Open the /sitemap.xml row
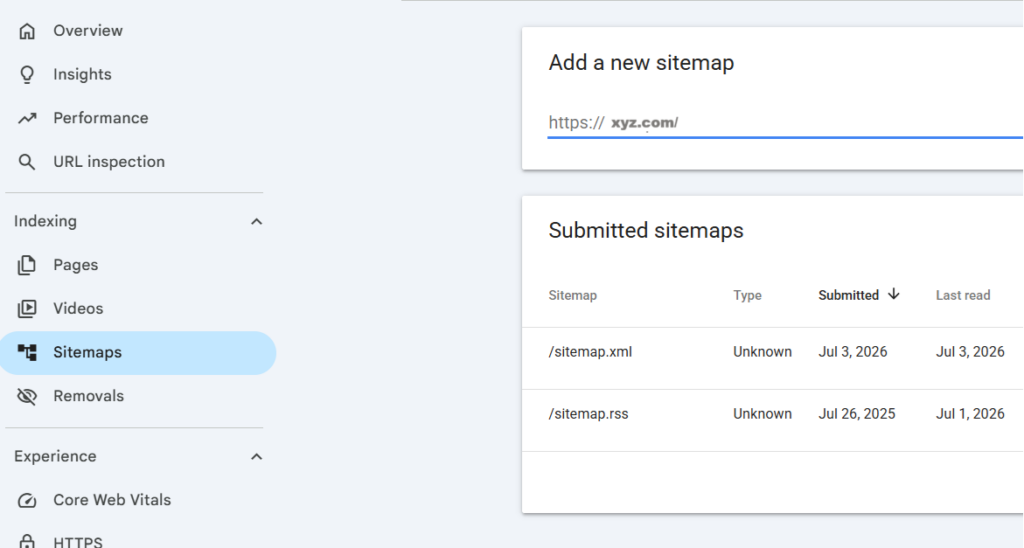 773,359
